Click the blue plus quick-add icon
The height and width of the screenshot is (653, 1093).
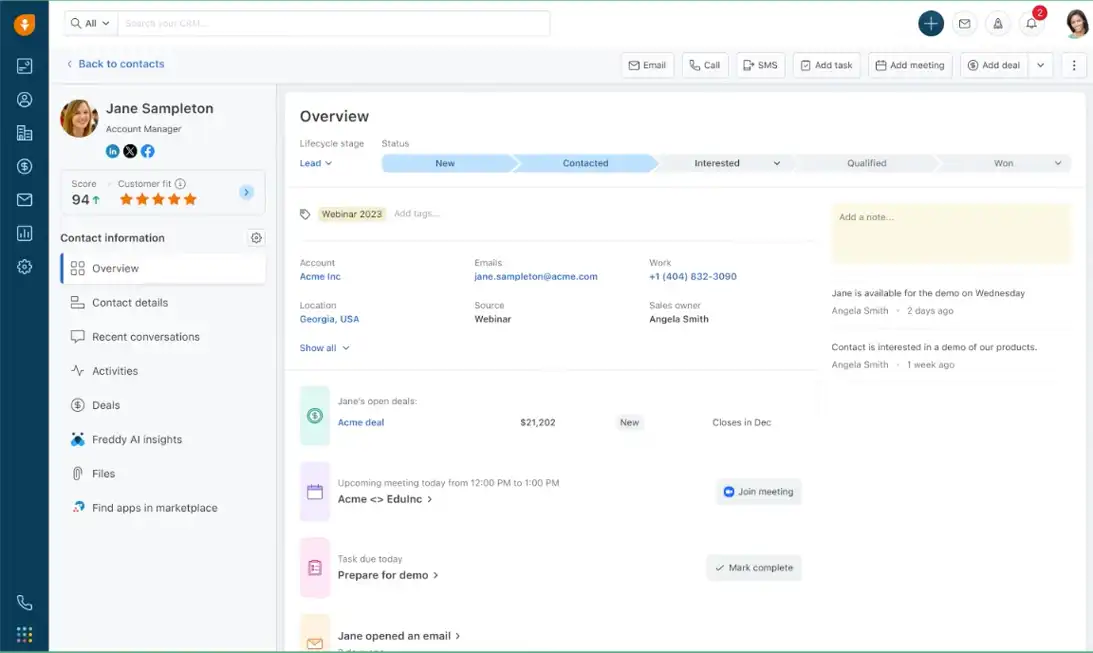(931, 24)
